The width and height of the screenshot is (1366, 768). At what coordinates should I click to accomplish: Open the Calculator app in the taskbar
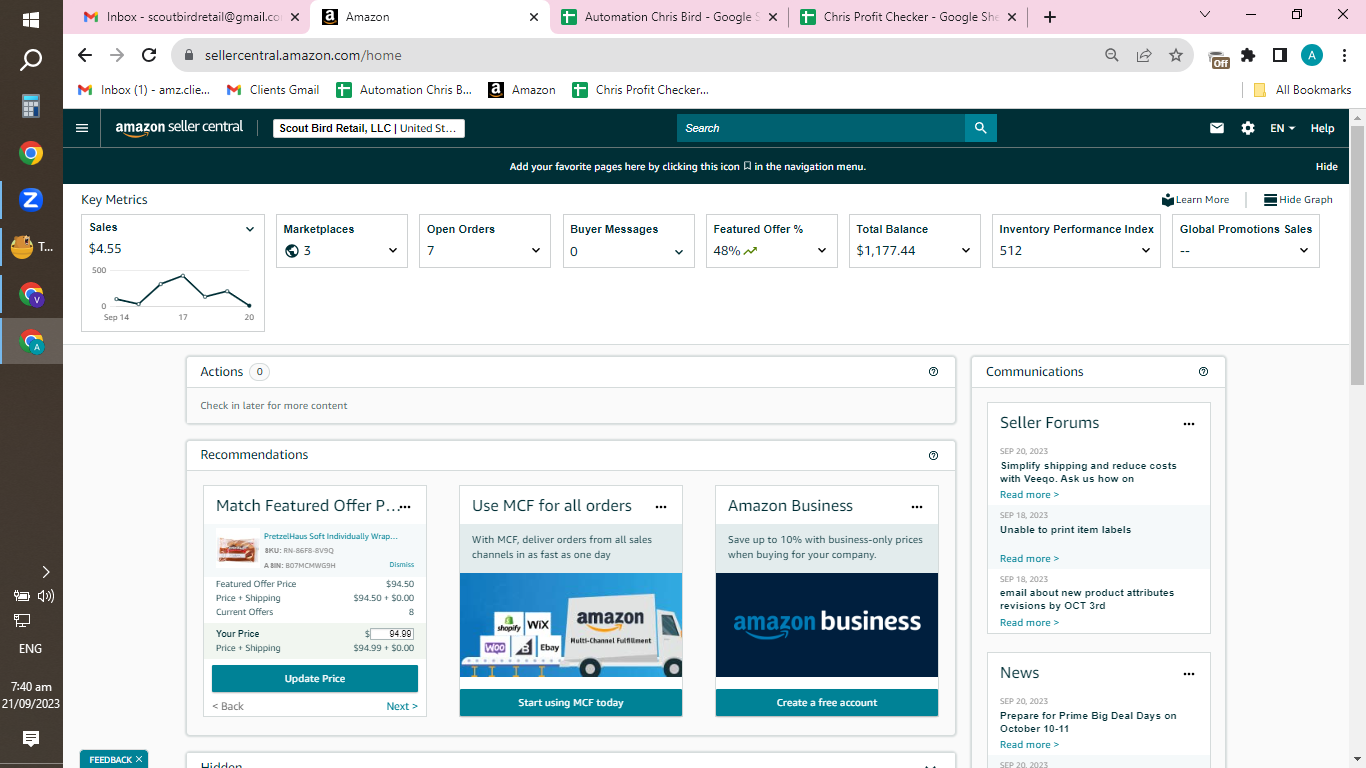[31, 106]
